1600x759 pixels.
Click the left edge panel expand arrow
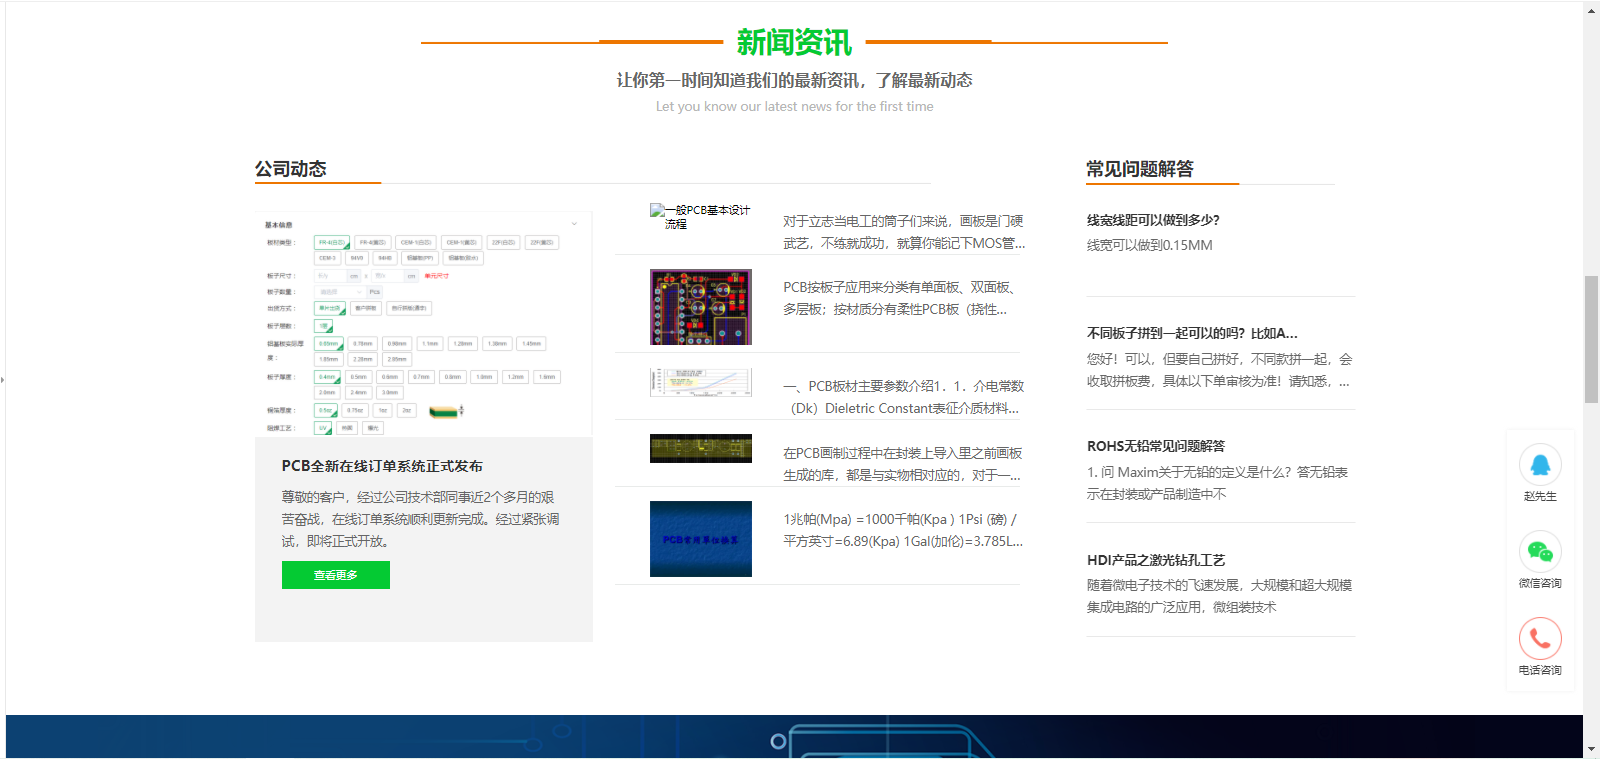[3, 380]
